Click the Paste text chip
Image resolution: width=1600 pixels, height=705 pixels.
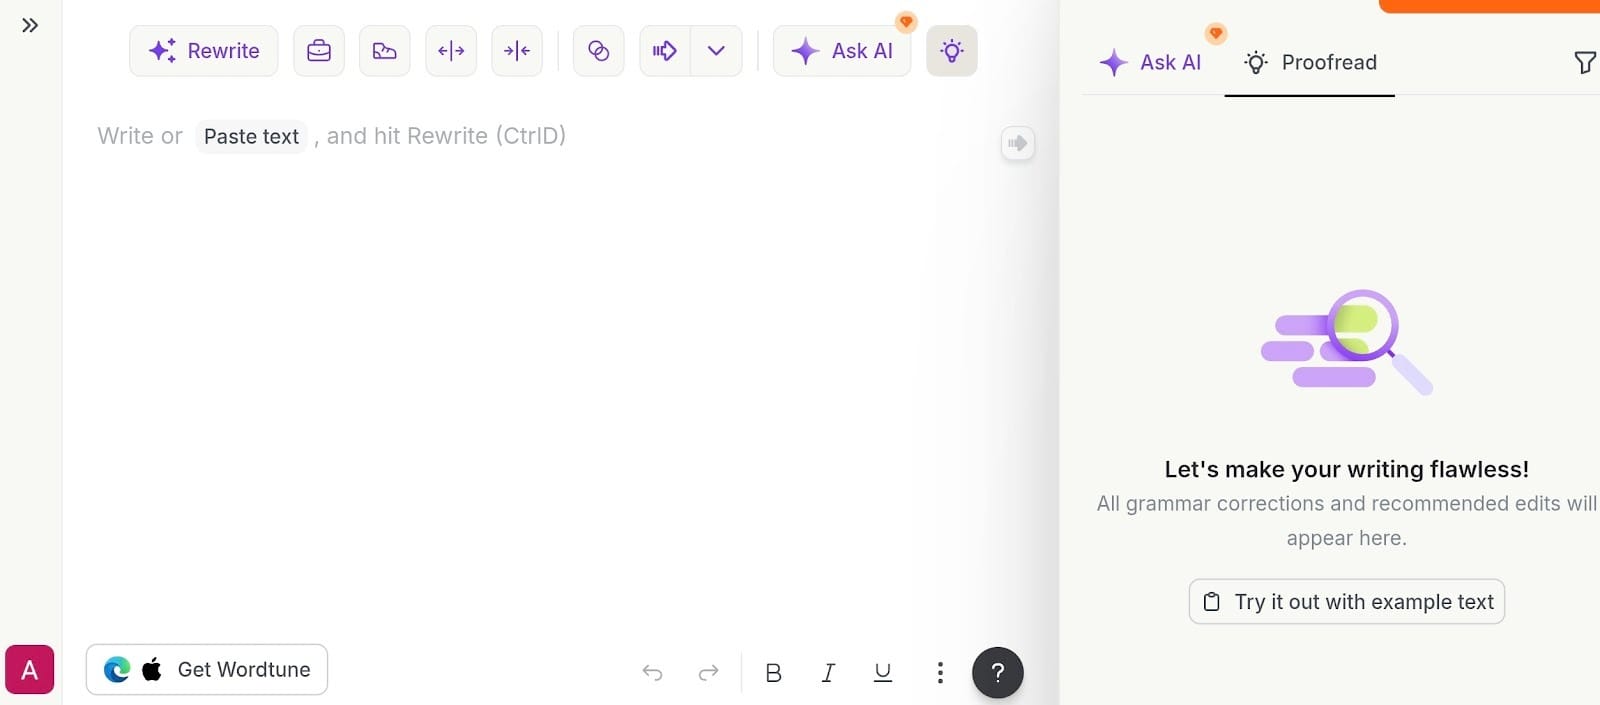[x=251, y=136]
